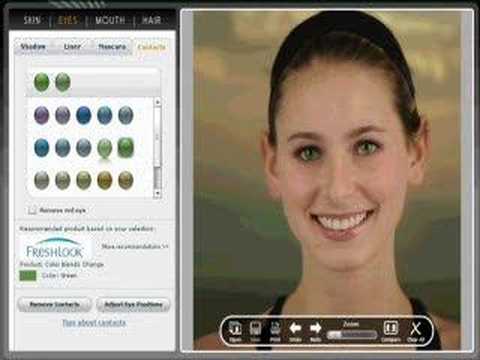Select the amber lens in bottom row

tap(105, 180)
